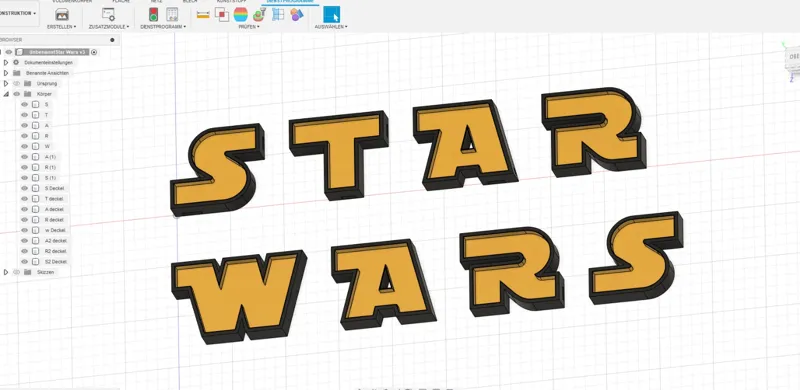Switch to the VOLUMENKÖRPER tab

pos(72,2)
